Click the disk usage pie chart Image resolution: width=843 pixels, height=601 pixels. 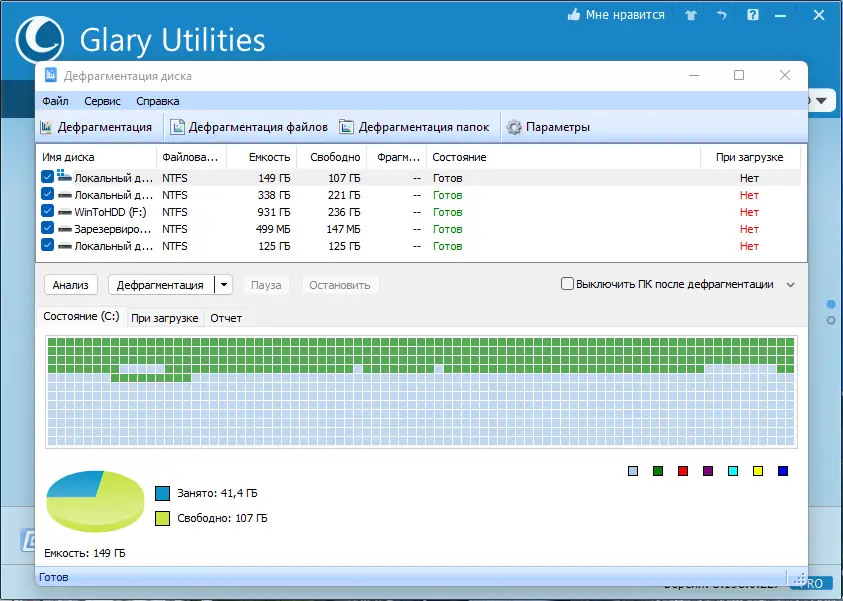click(95, 501)
